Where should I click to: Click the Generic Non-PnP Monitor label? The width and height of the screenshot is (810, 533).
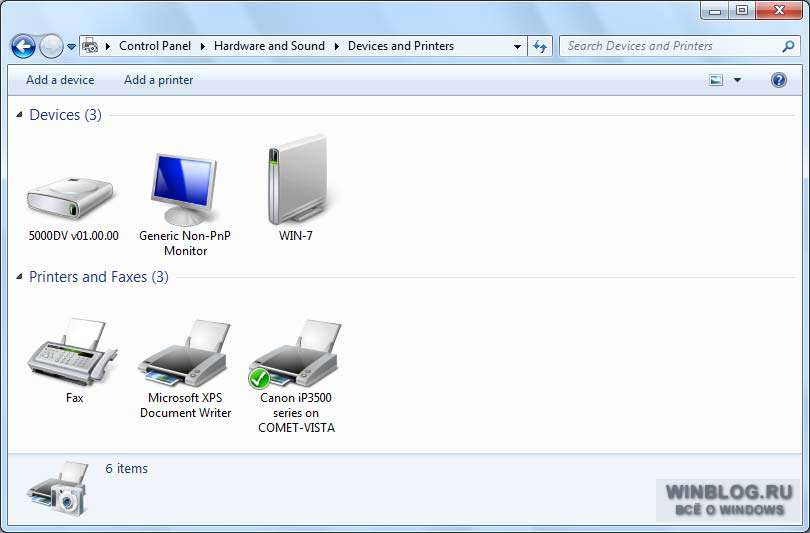point(185,243)
